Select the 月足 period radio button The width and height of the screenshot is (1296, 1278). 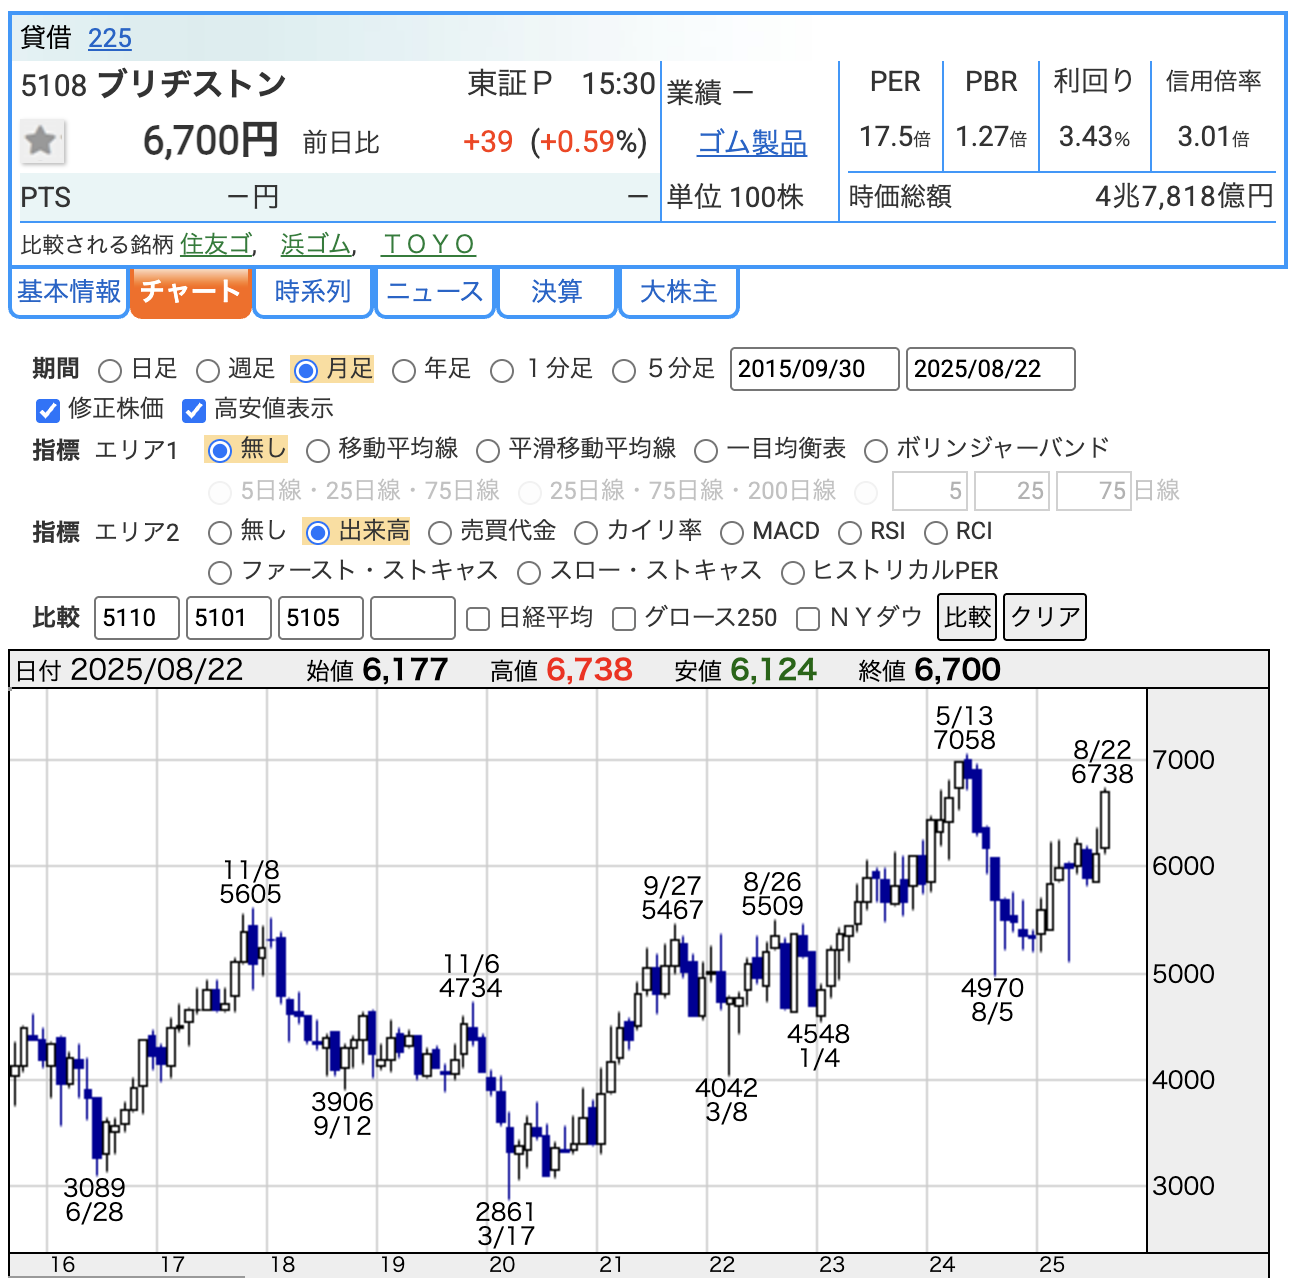[306, 371]
